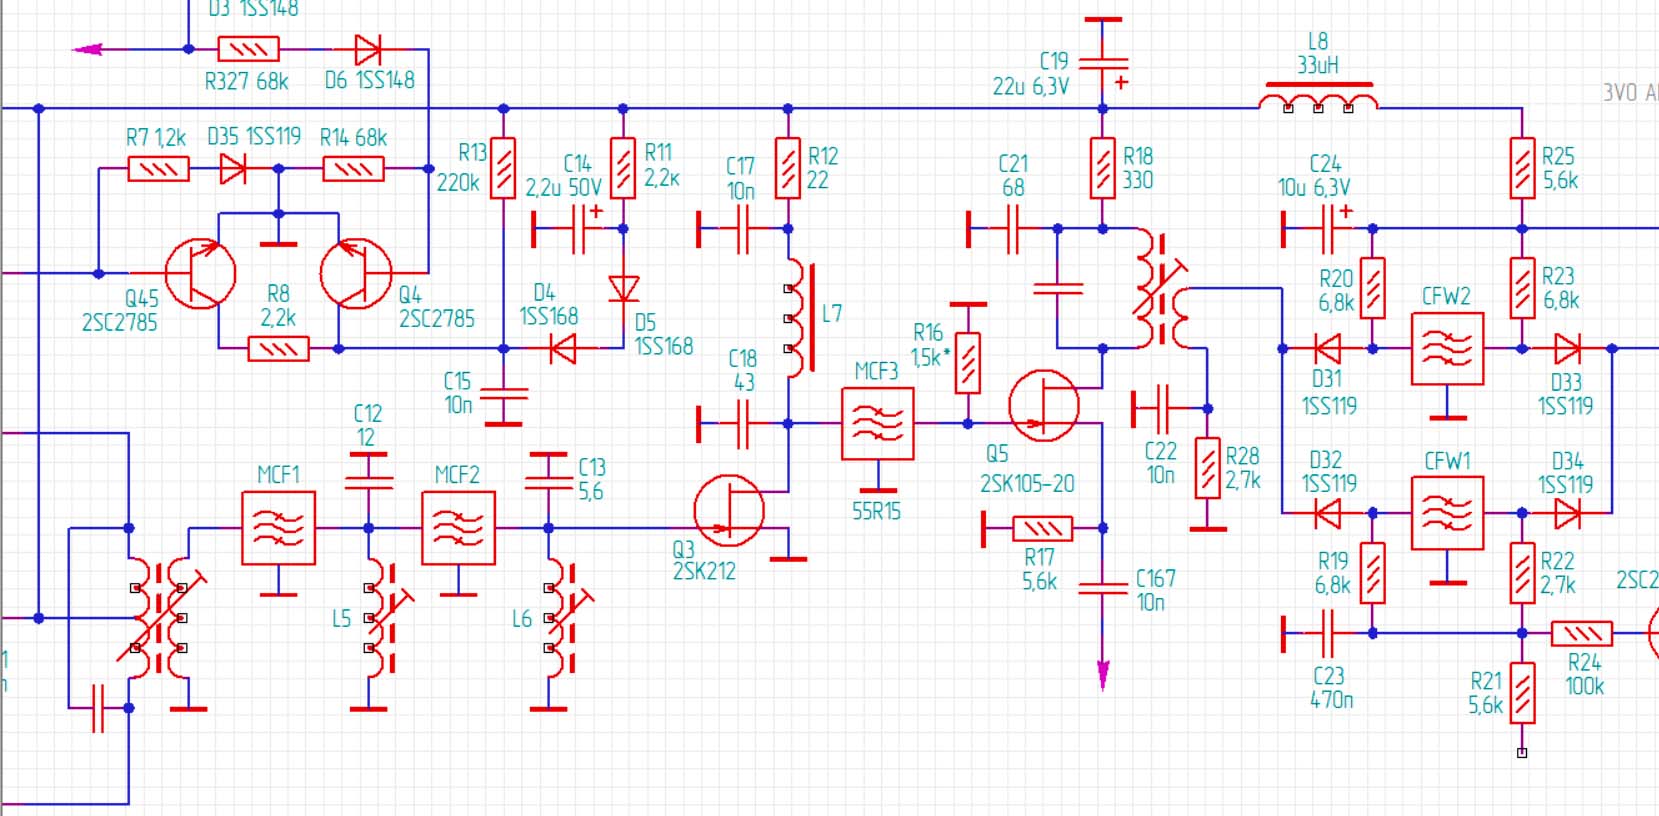Select the R18 330 resistor
The width and height of the screenshot is (1659, 816).
point(1103,168)
